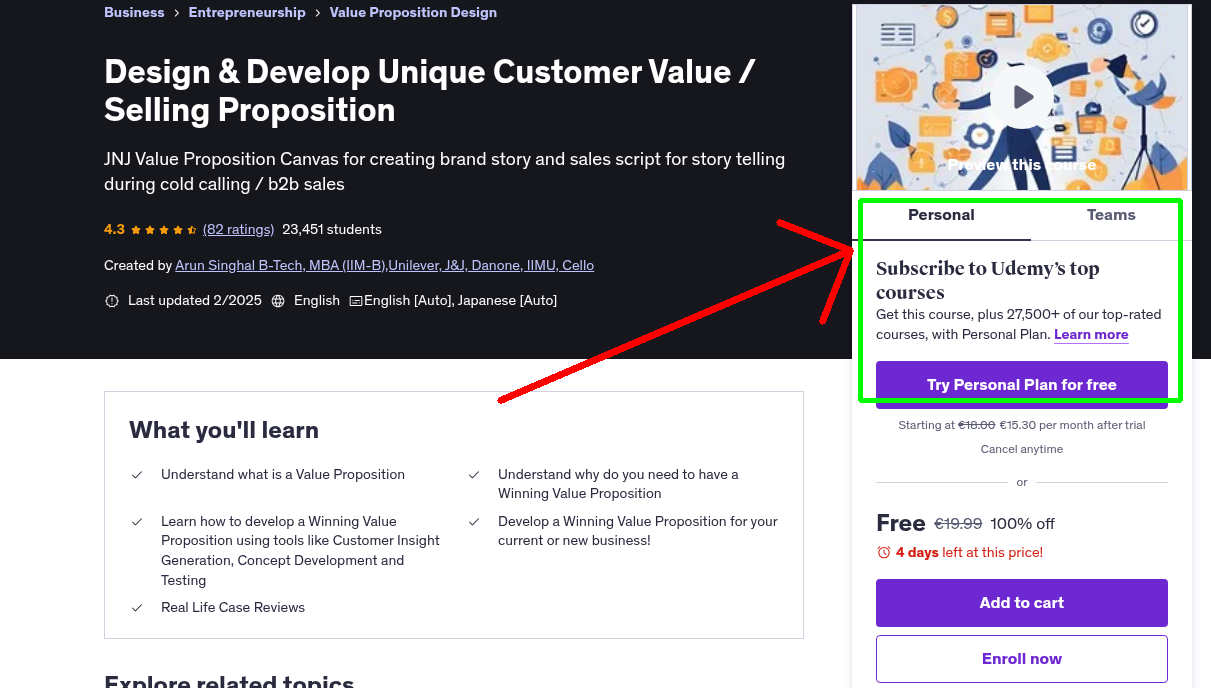Play the course preview video
Viewport: 1211px width, 688px height.
[x=1022, y=97]
